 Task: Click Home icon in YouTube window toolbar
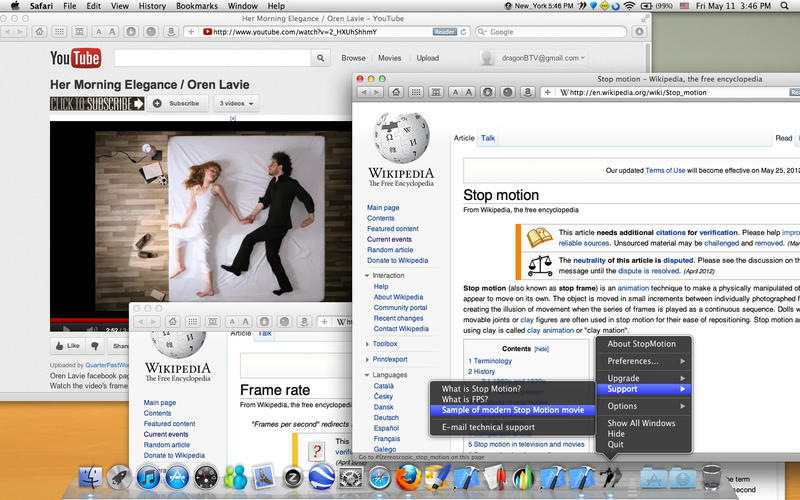pos(39,32)
